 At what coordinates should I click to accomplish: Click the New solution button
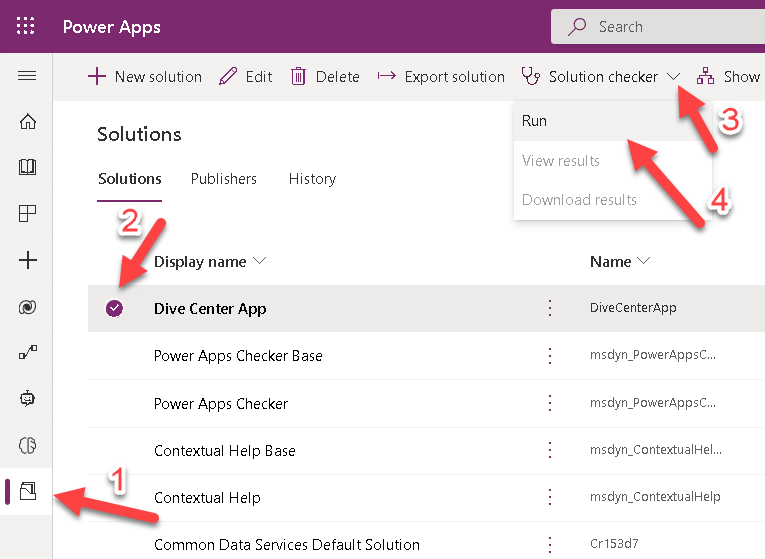pyautogui.click(x=145, y=77)
